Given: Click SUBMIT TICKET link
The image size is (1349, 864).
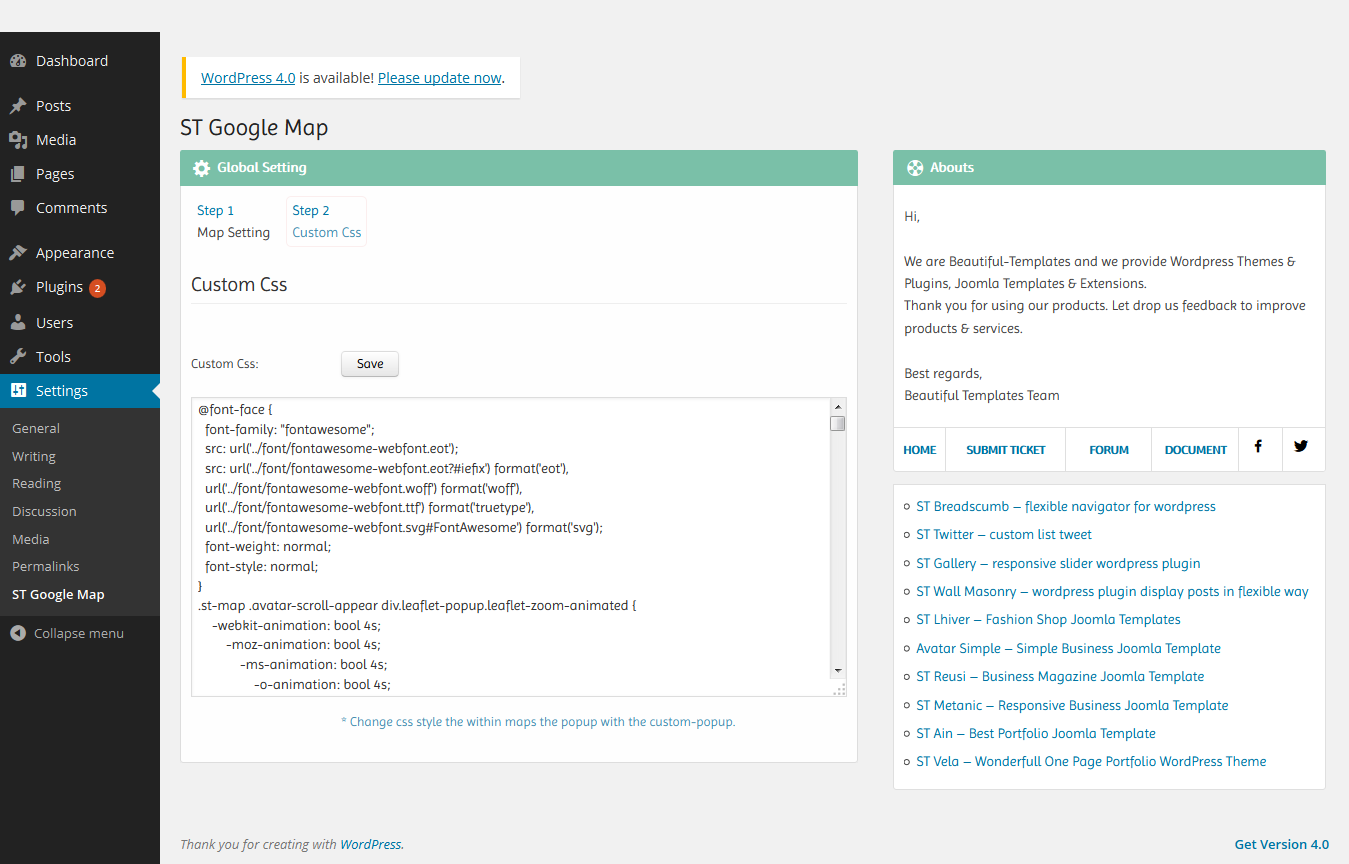Looking at the screenshot, I should pyautogui.click(x=1006, y=450).
